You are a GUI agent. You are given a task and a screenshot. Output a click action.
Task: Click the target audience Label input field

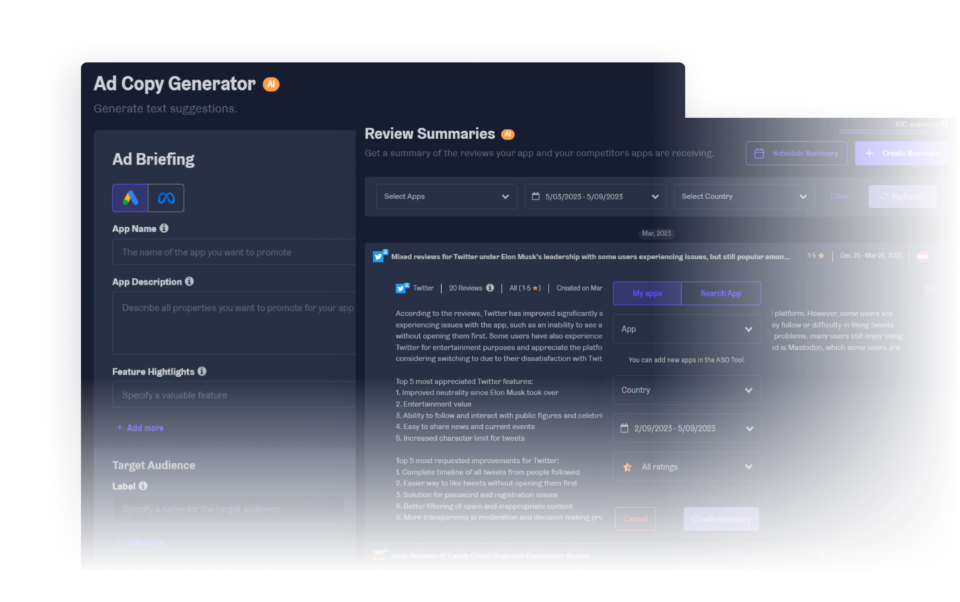(x=228, y=509)
